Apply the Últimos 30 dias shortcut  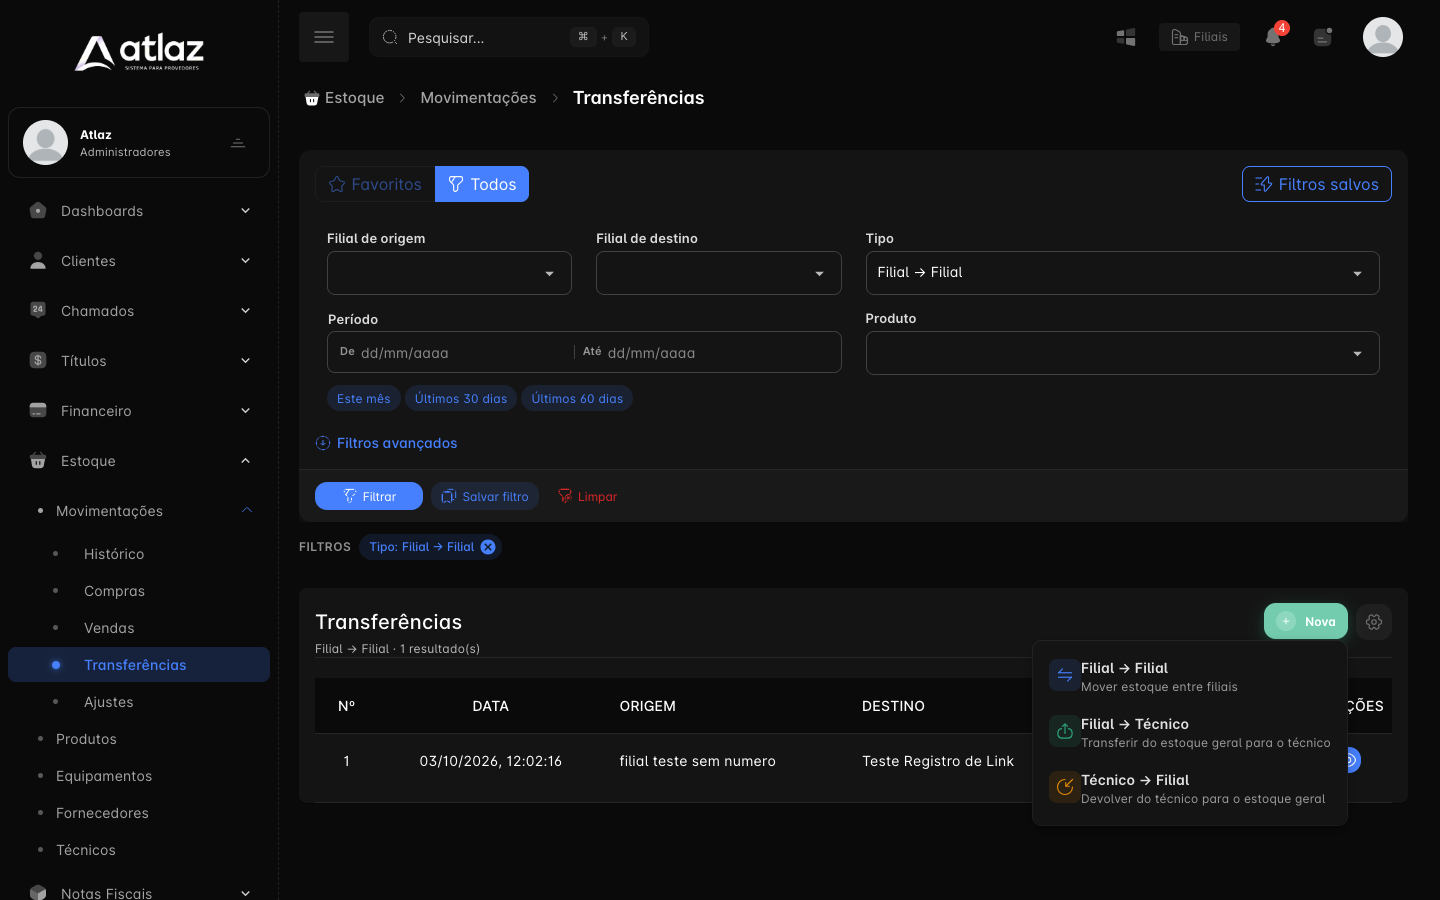[x=461, y=398]
